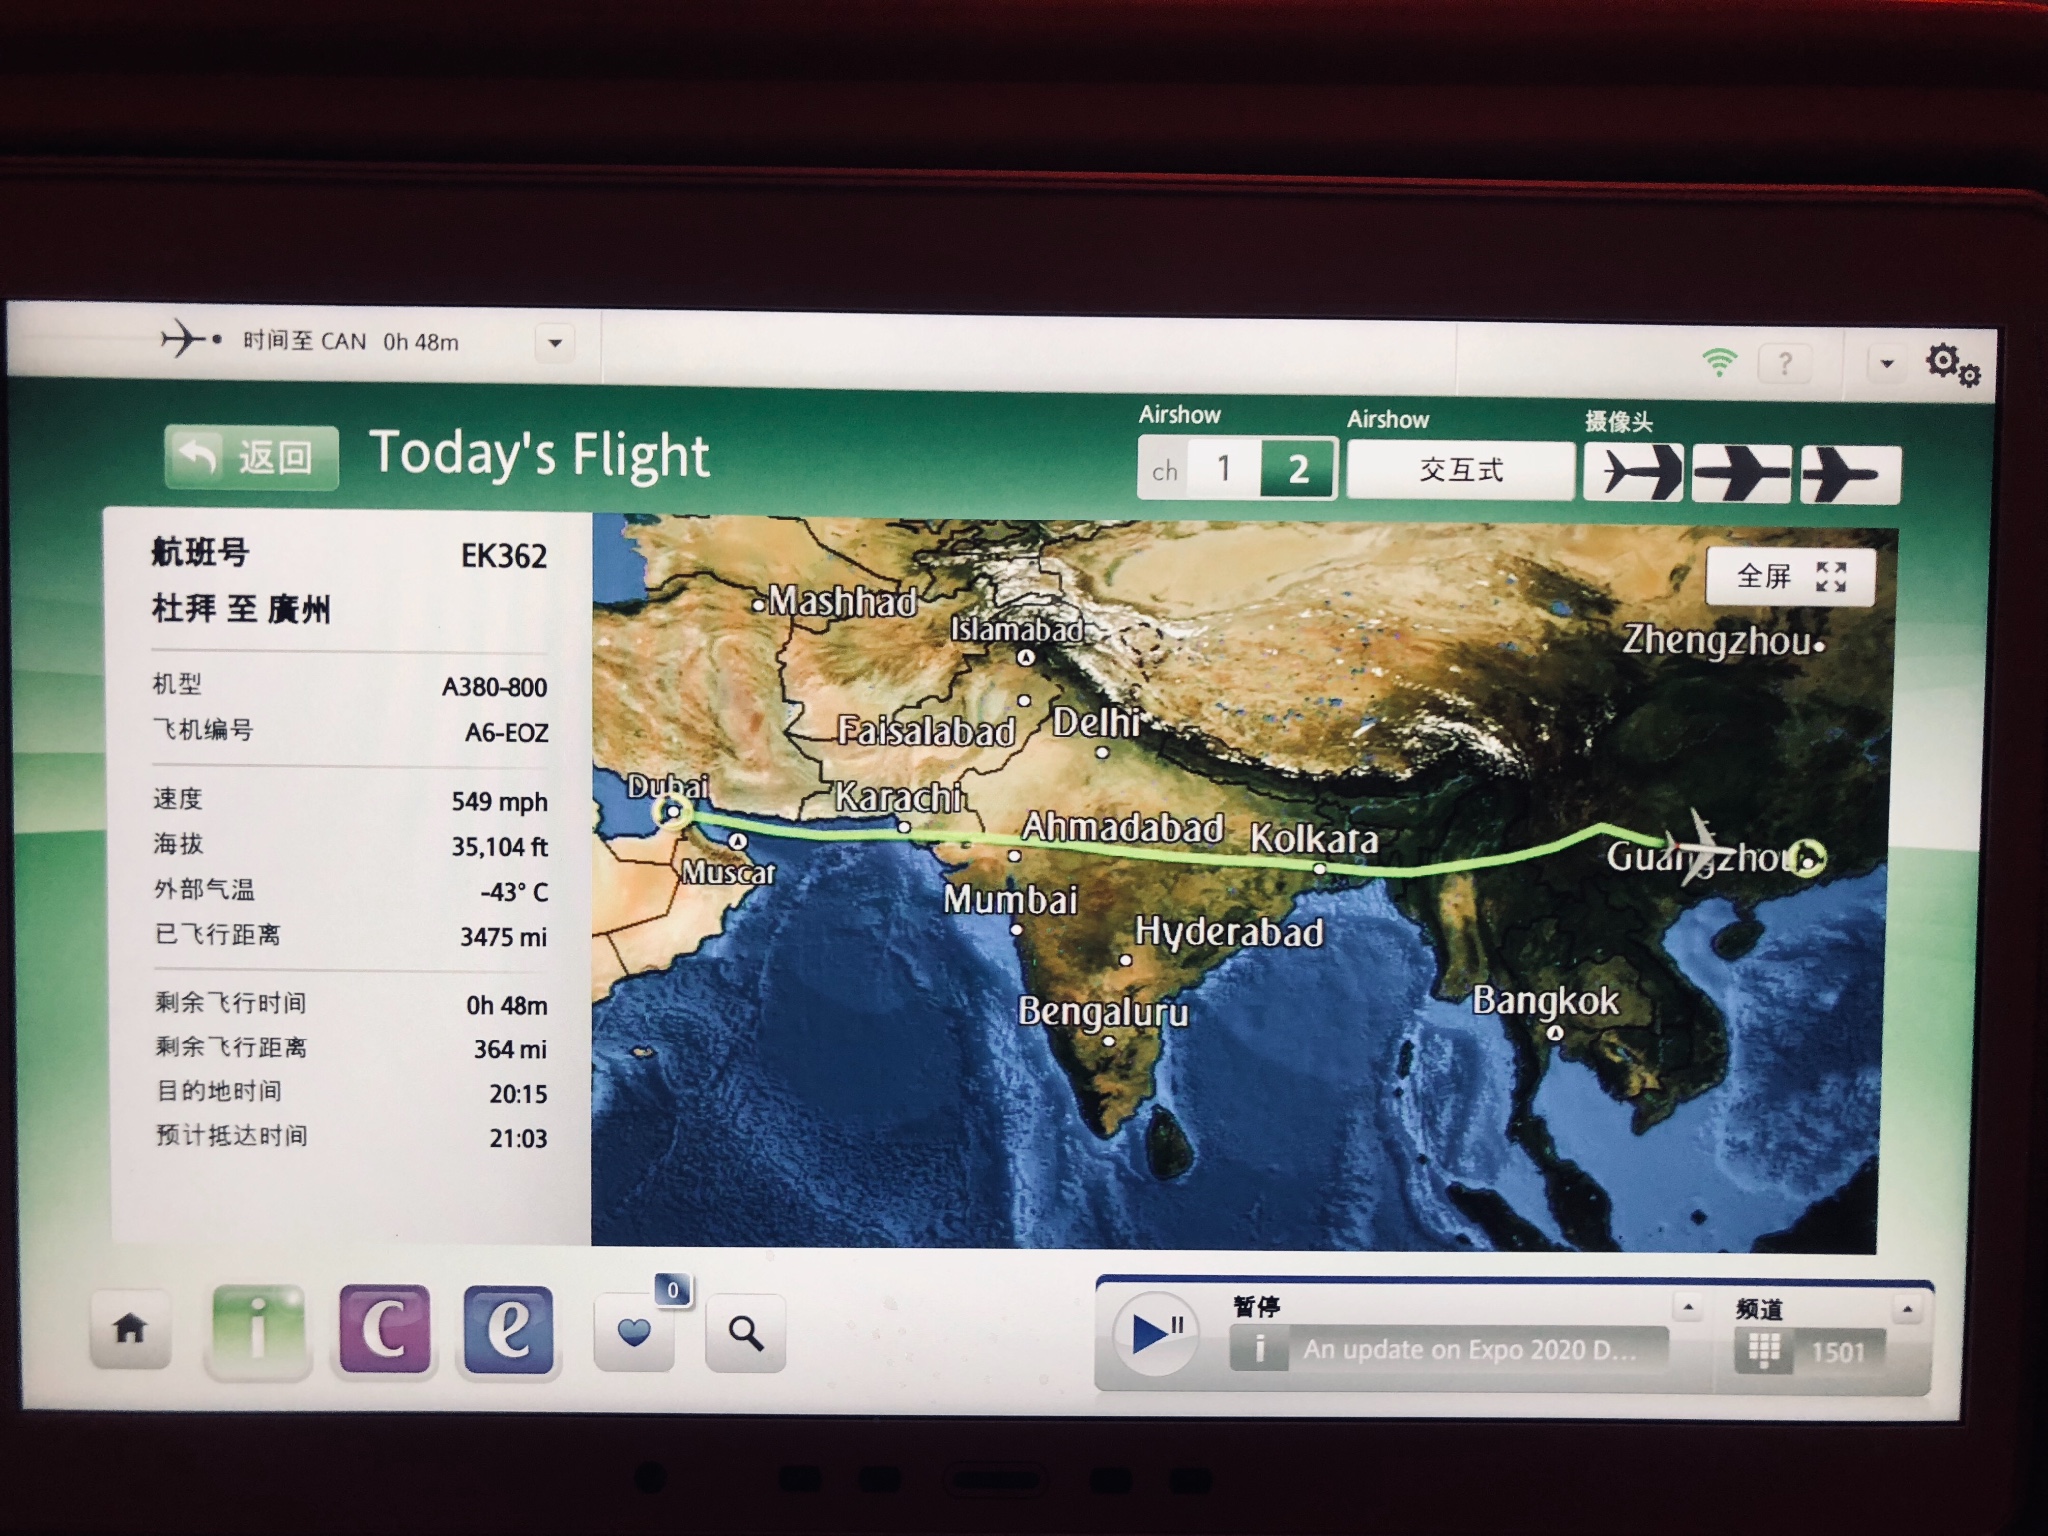Open the settings gear icon
Screen dimensions: 2048x1536
pos(1951,364)
